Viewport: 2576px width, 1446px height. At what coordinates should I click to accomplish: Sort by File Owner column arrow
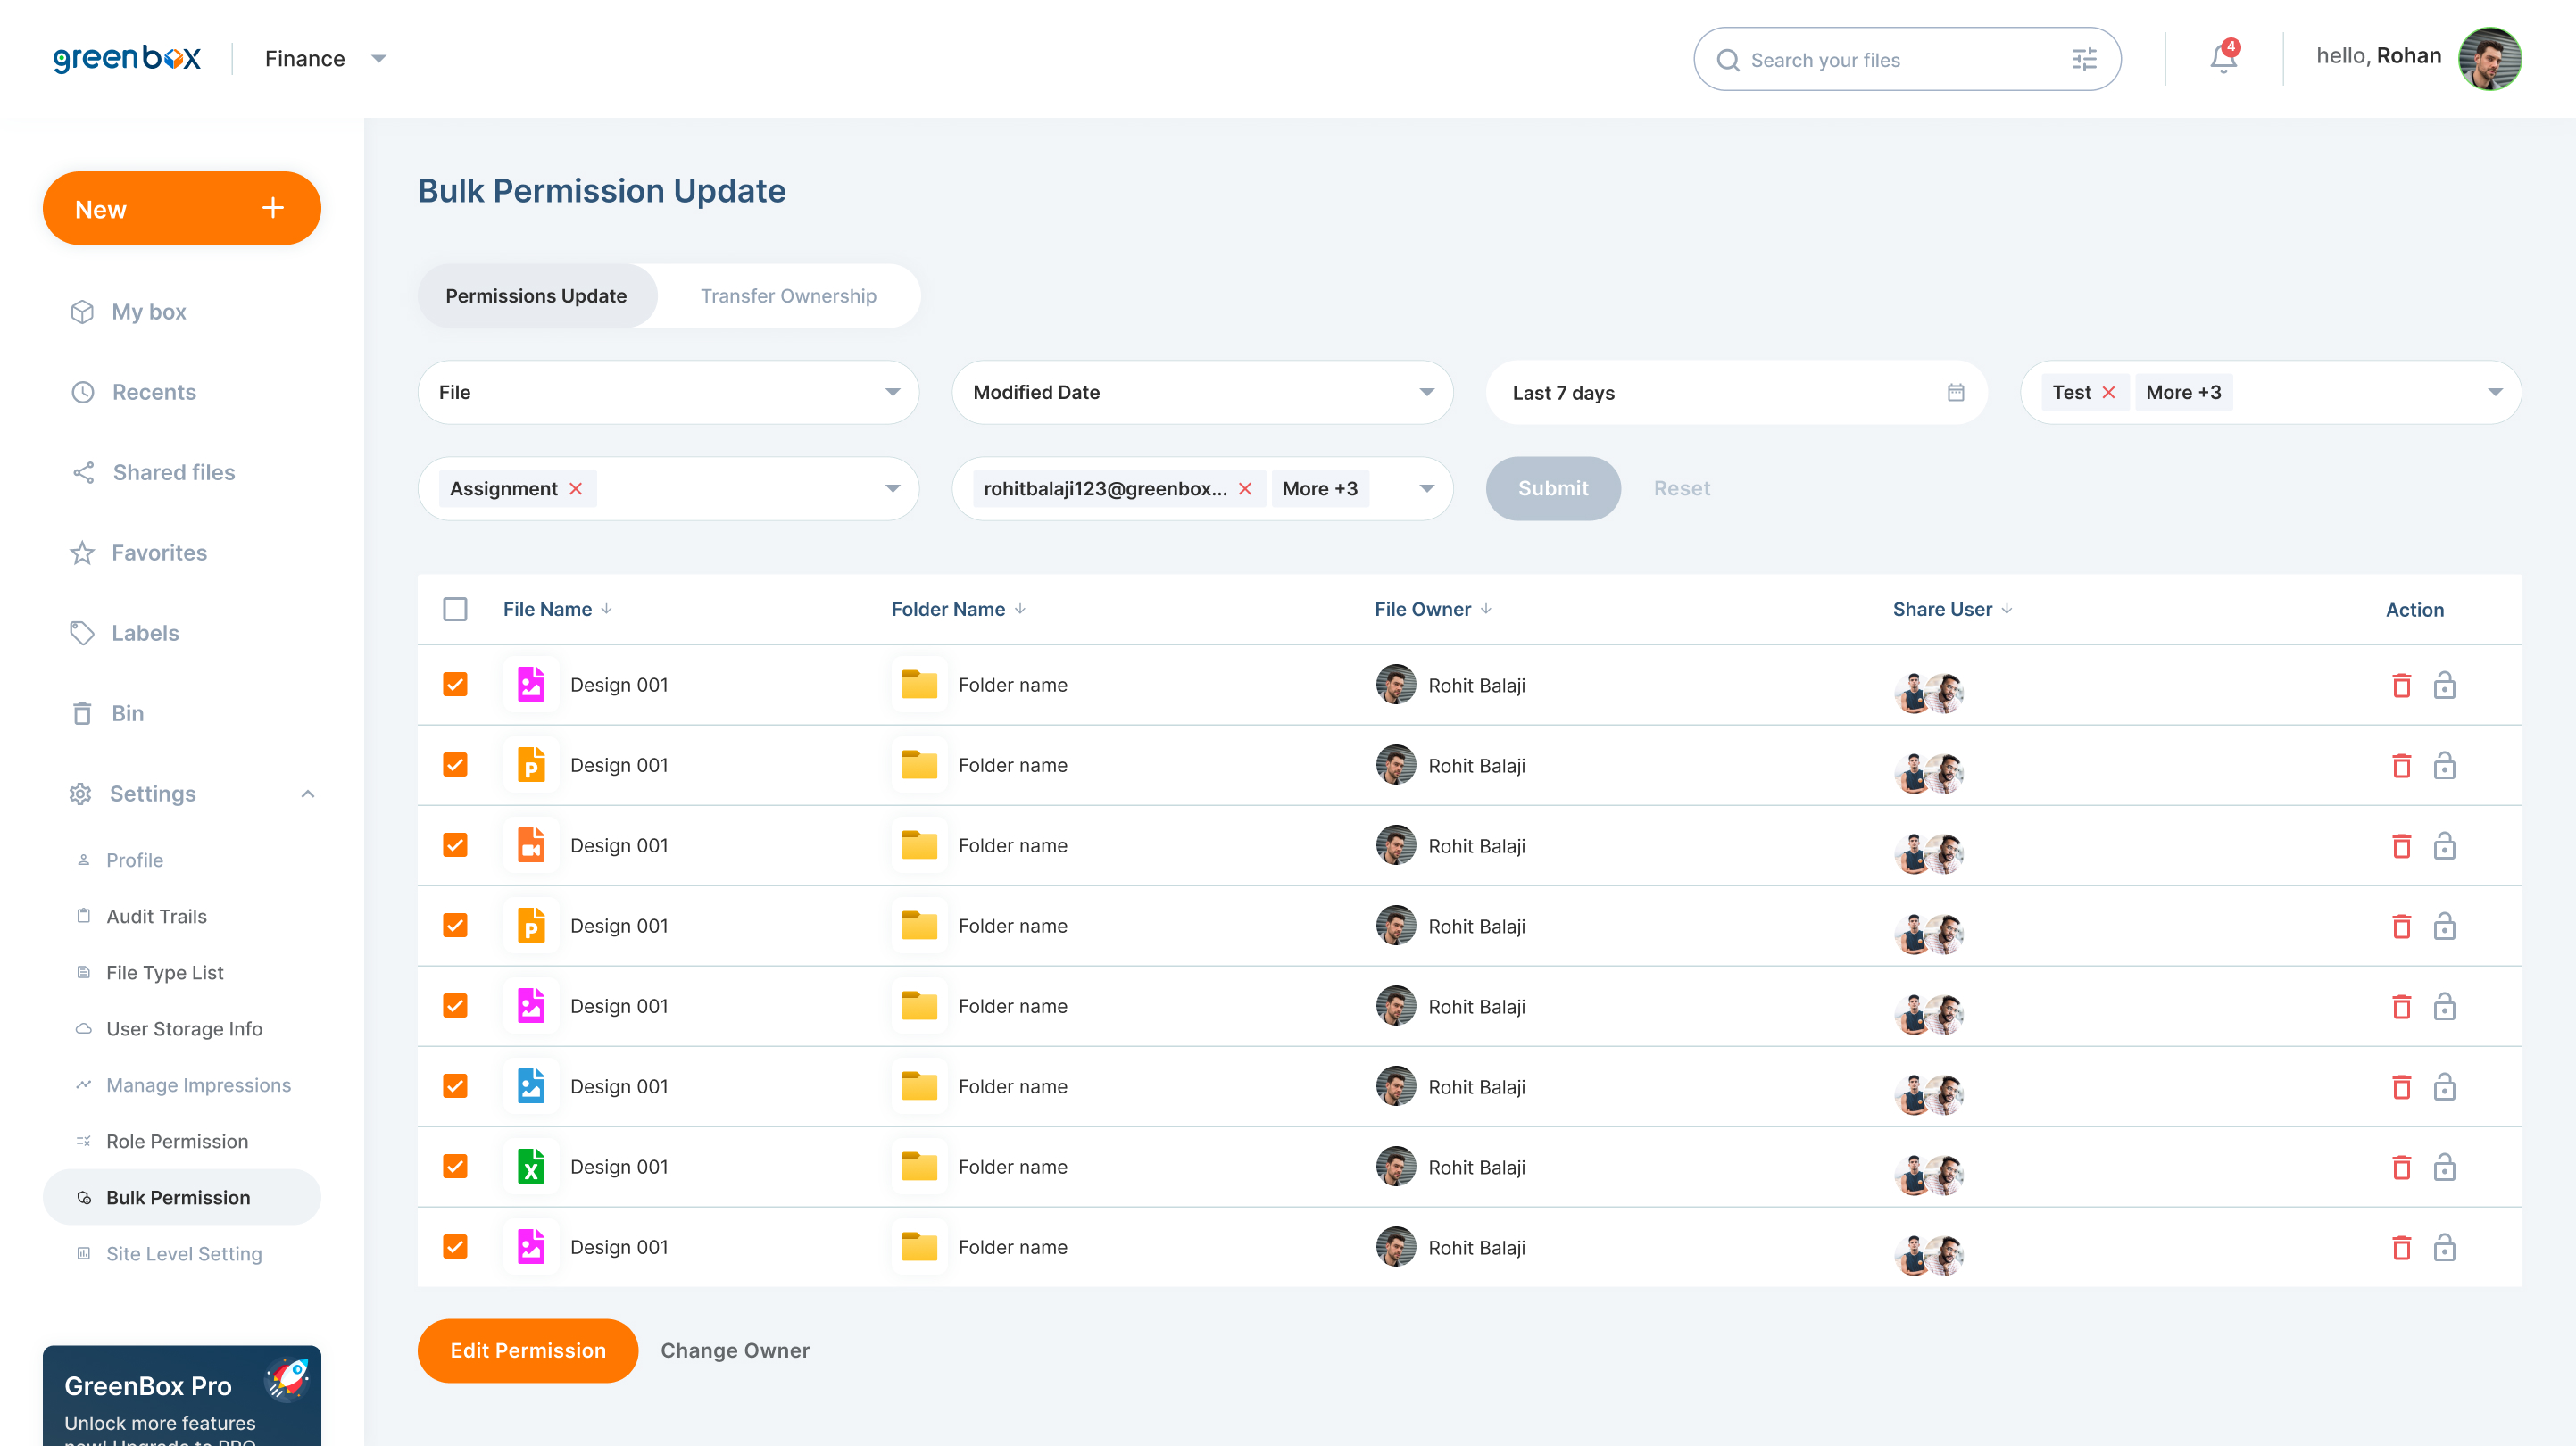(x=1486, y=608)
